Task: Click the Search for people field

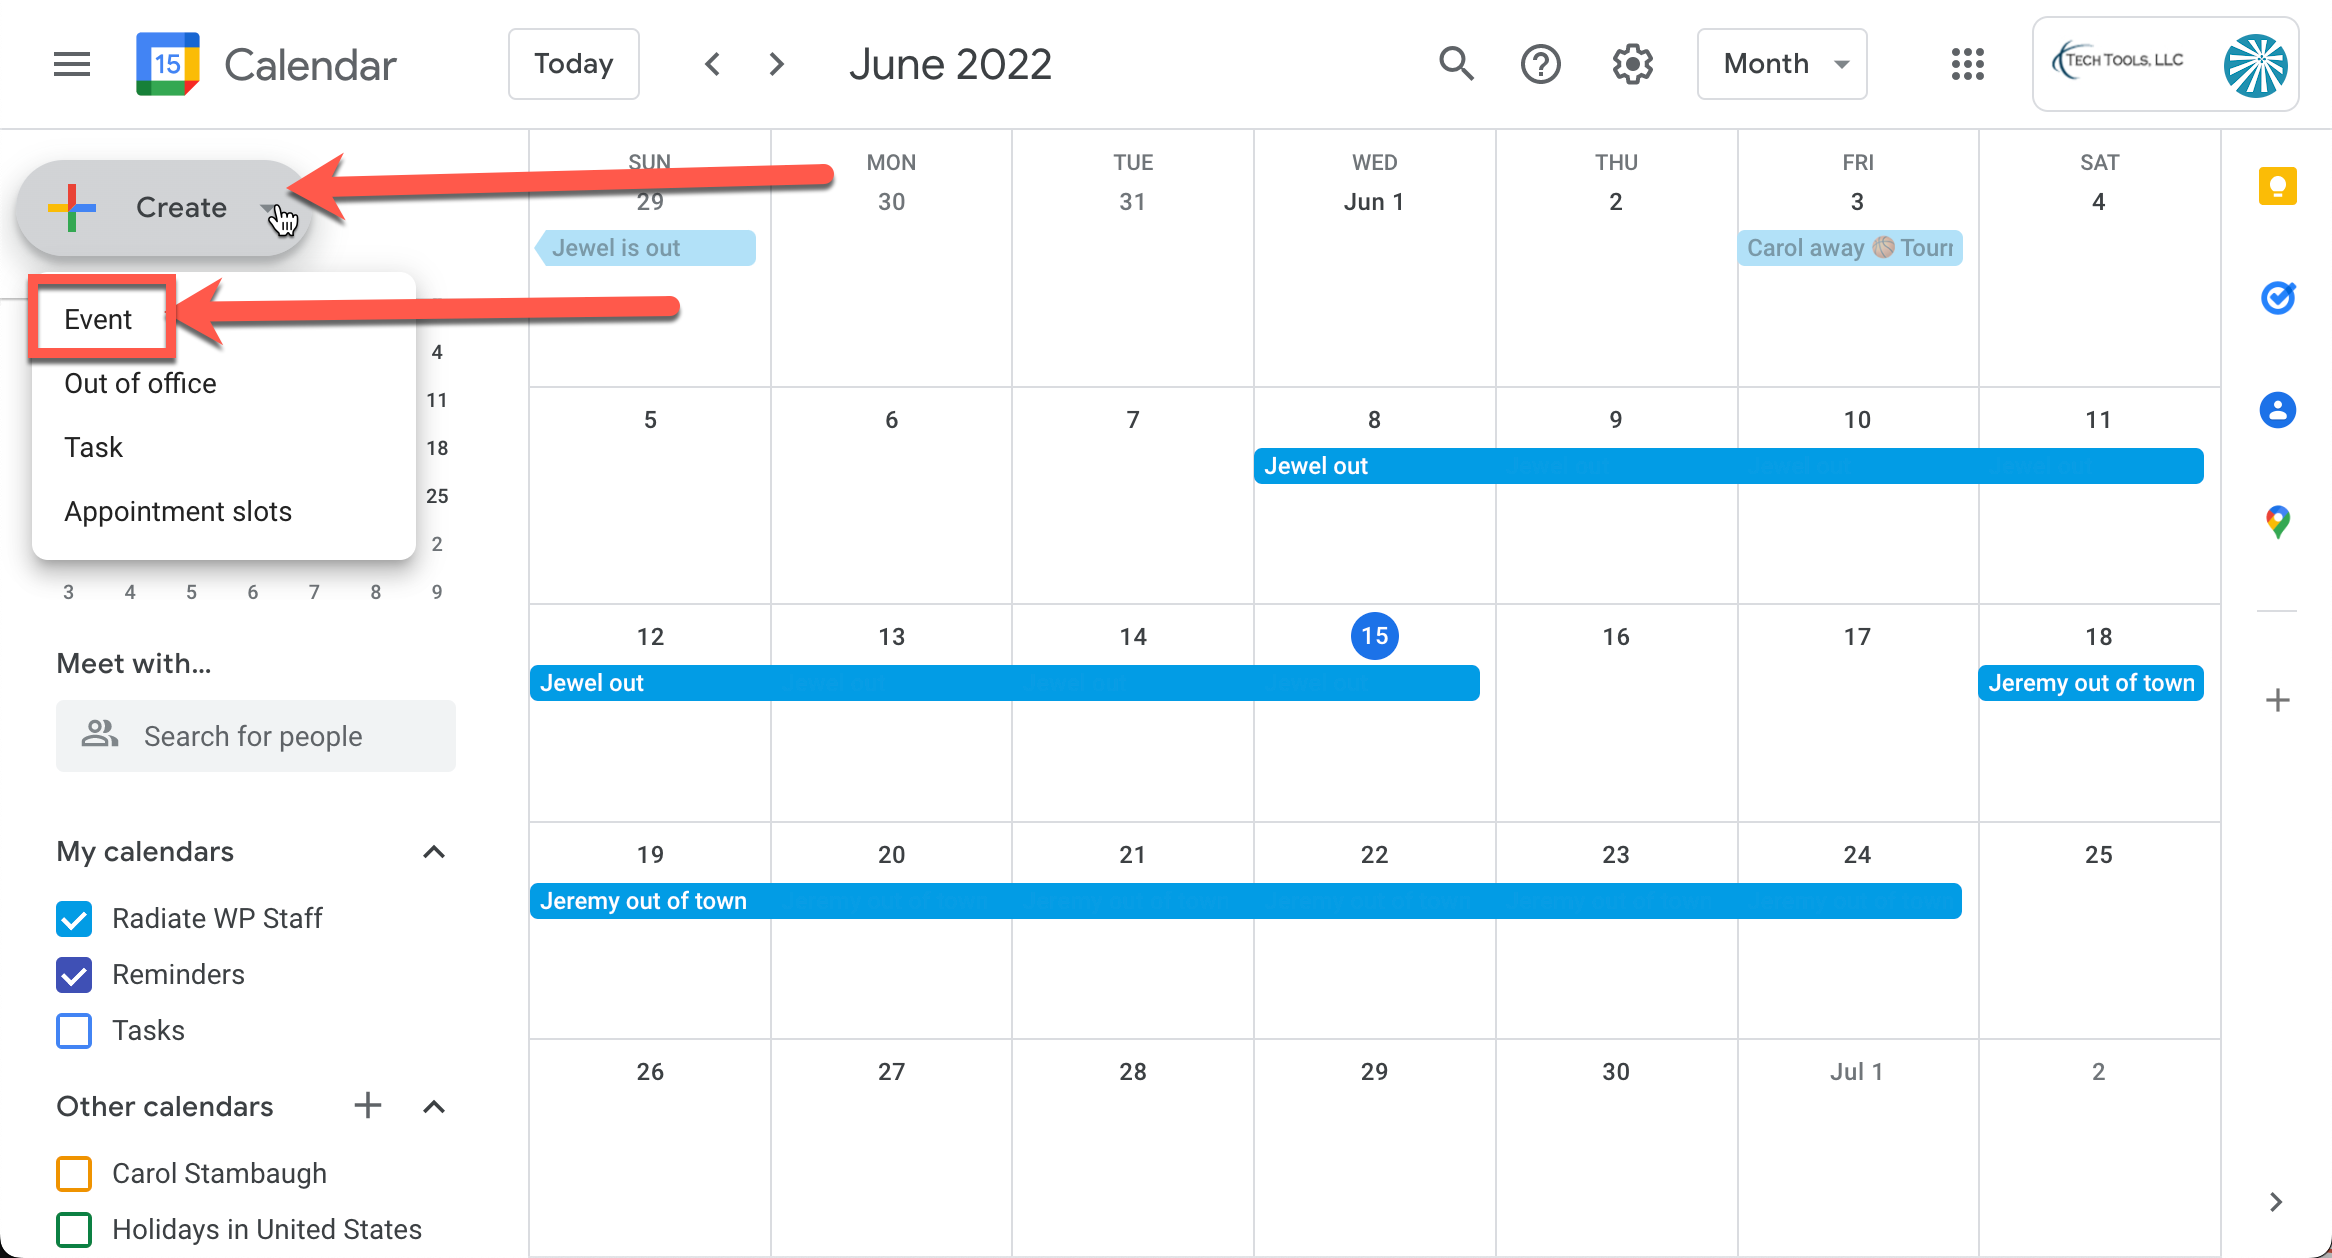Action: pos(255,736)
